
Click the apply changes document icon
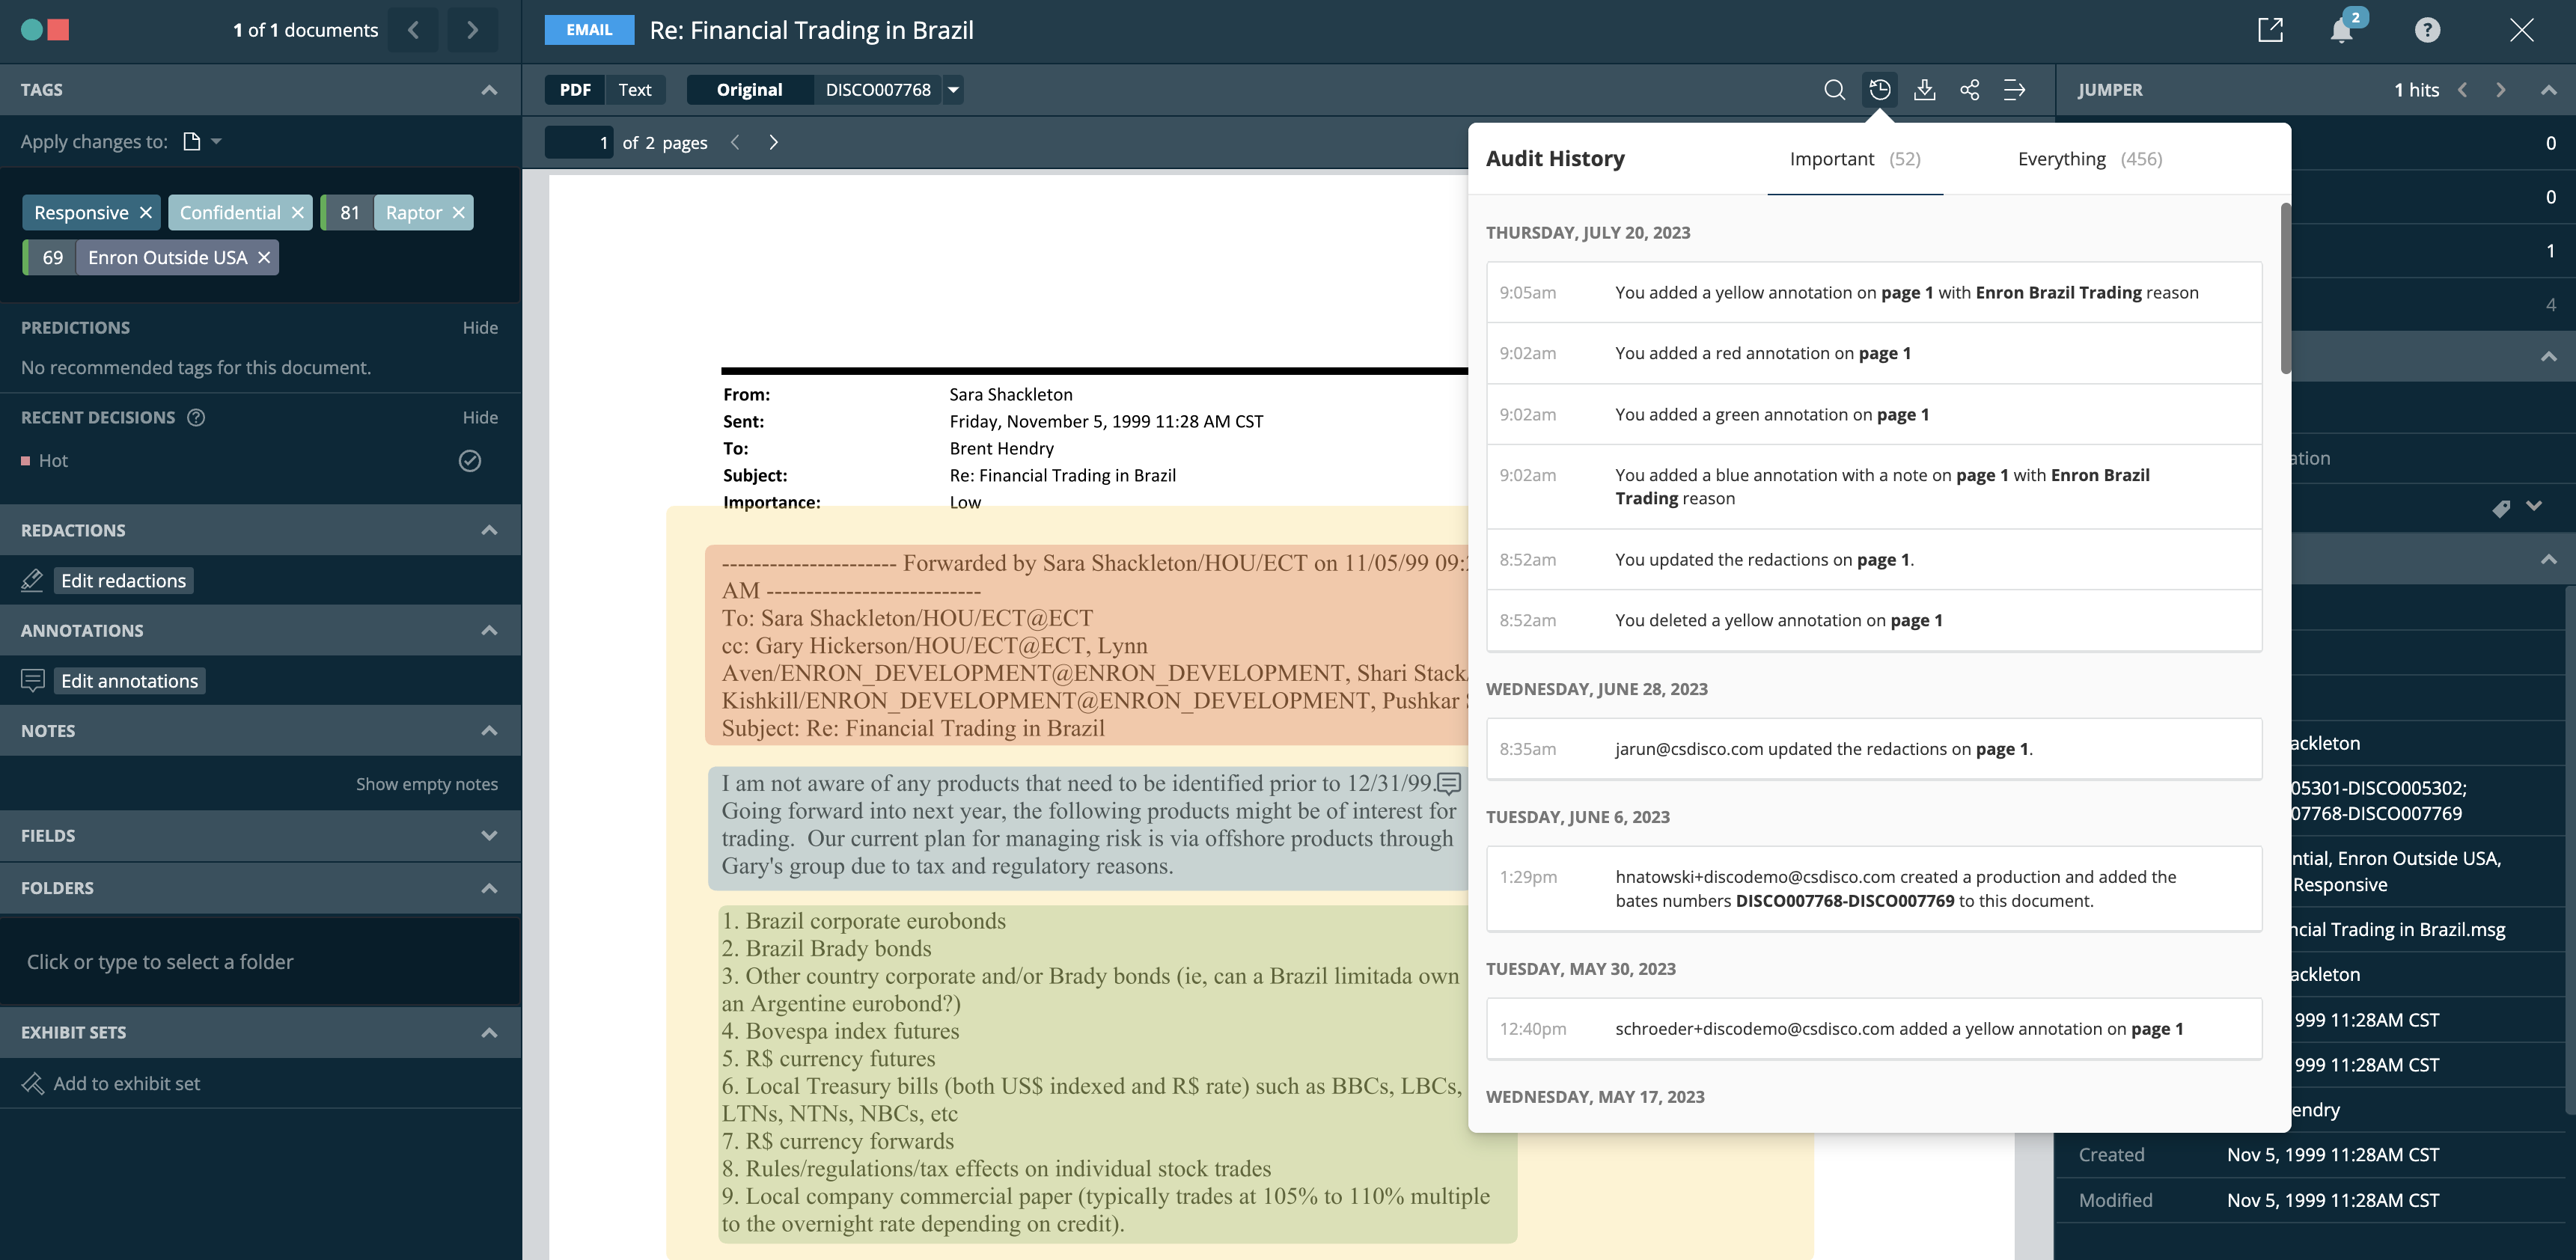[x=192, y=141]
